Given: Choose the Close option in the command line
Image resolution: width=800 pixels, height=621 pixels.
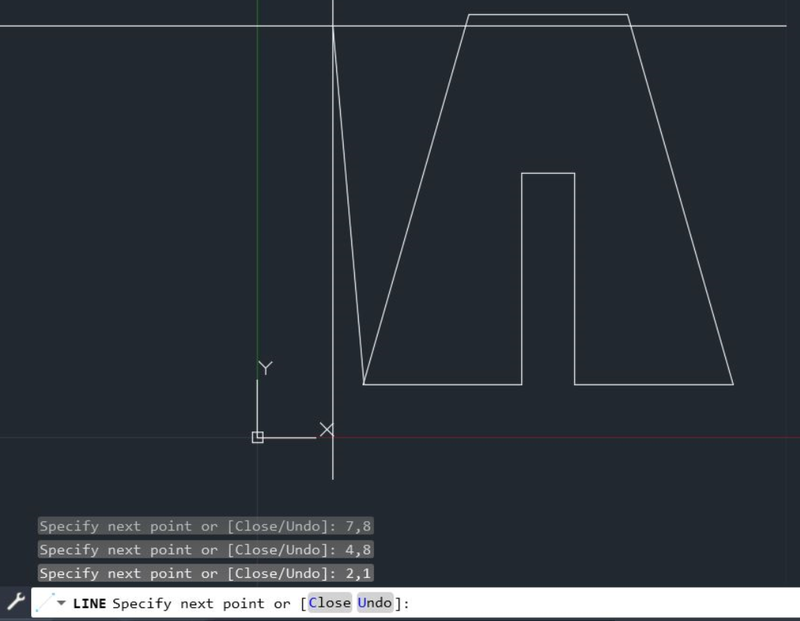Looking at the screenshot, I should [x=330, y=603].
